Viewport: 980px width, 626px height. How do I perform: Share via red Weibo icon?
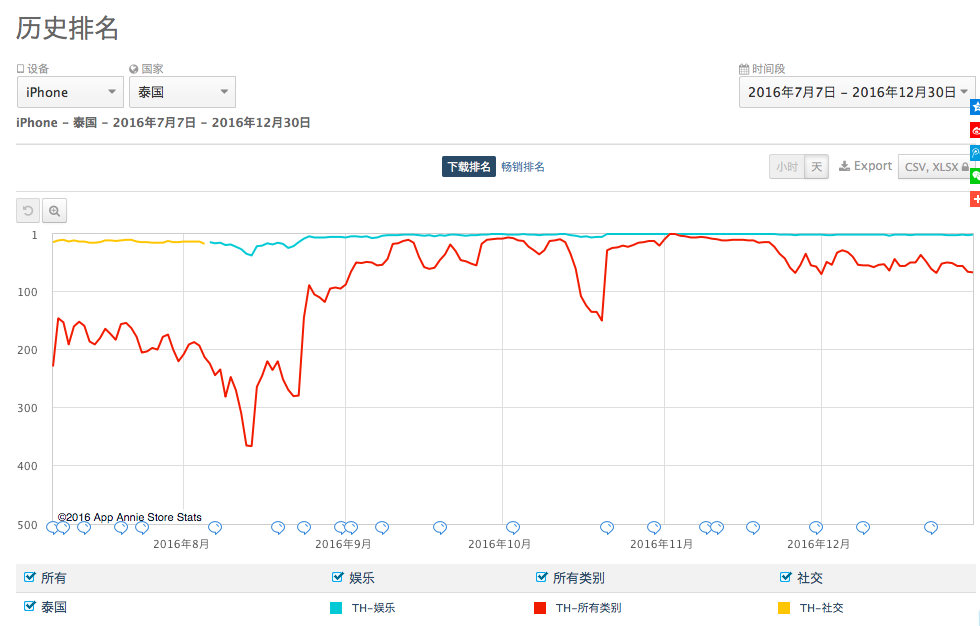tap(975, 130)
